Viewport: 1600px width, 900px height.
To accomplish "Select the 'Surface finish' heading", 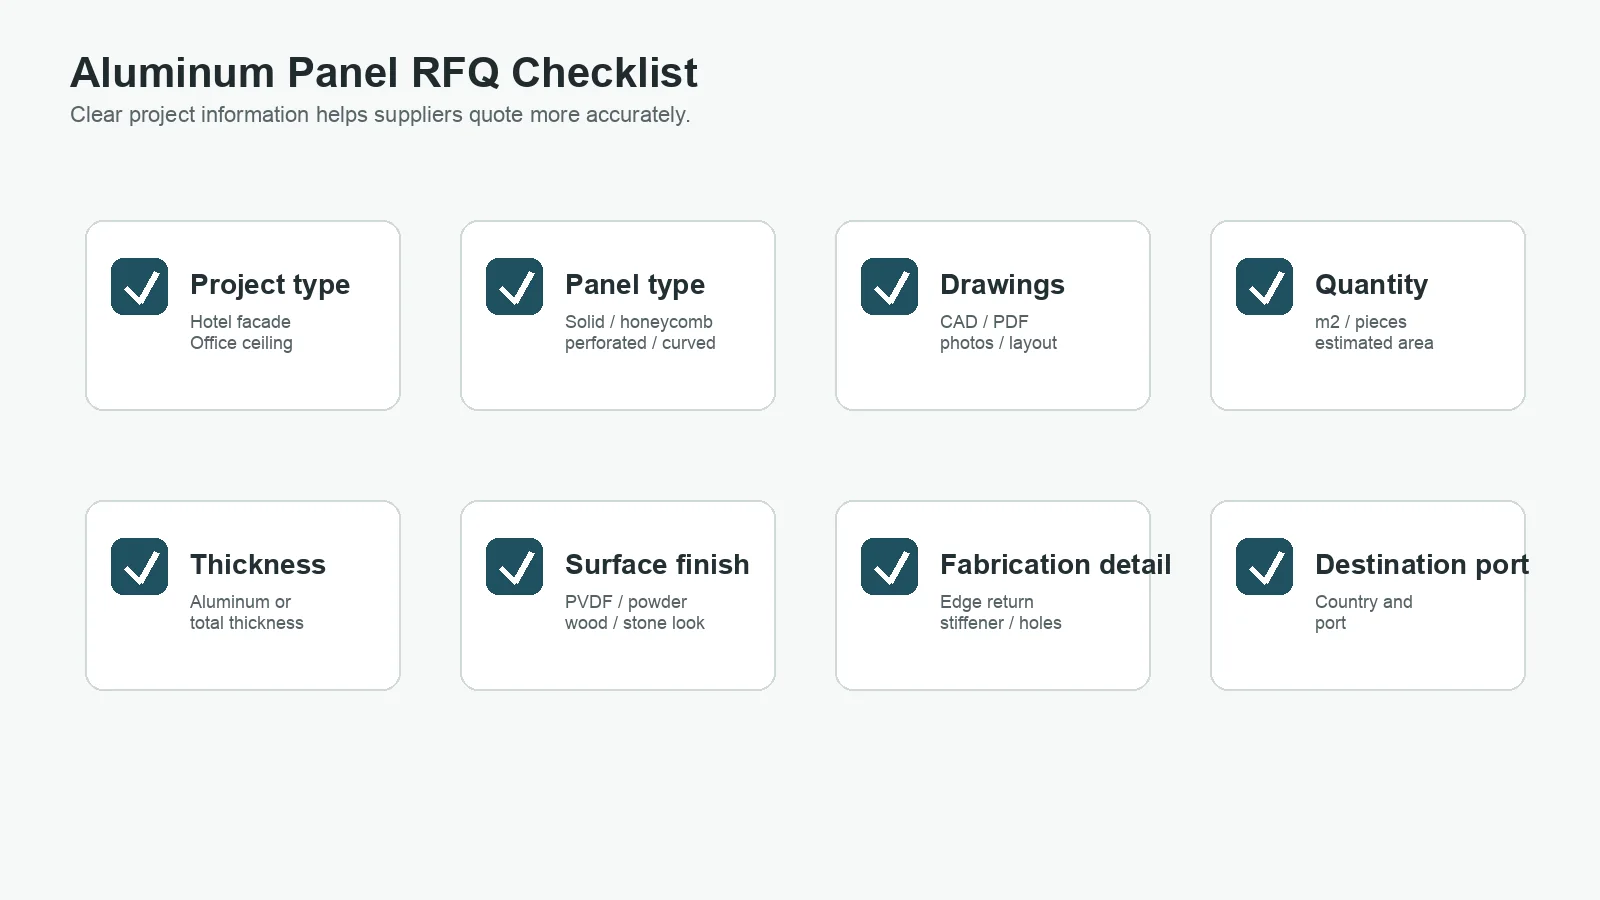I will (x=657, y=564).
